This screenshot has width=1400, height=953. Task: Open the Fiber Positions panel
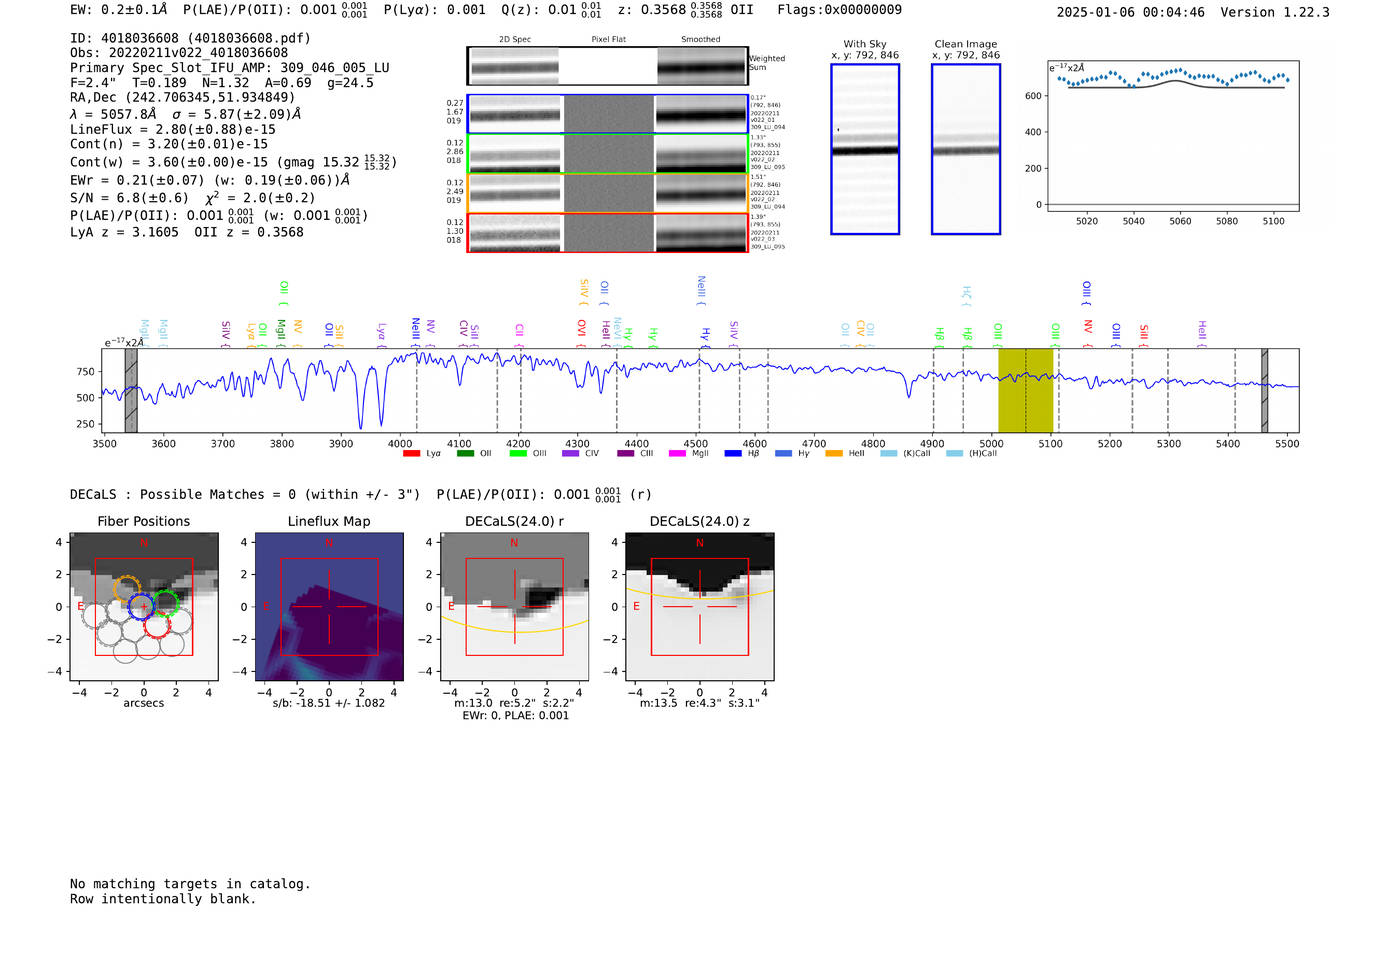(144, 607)
